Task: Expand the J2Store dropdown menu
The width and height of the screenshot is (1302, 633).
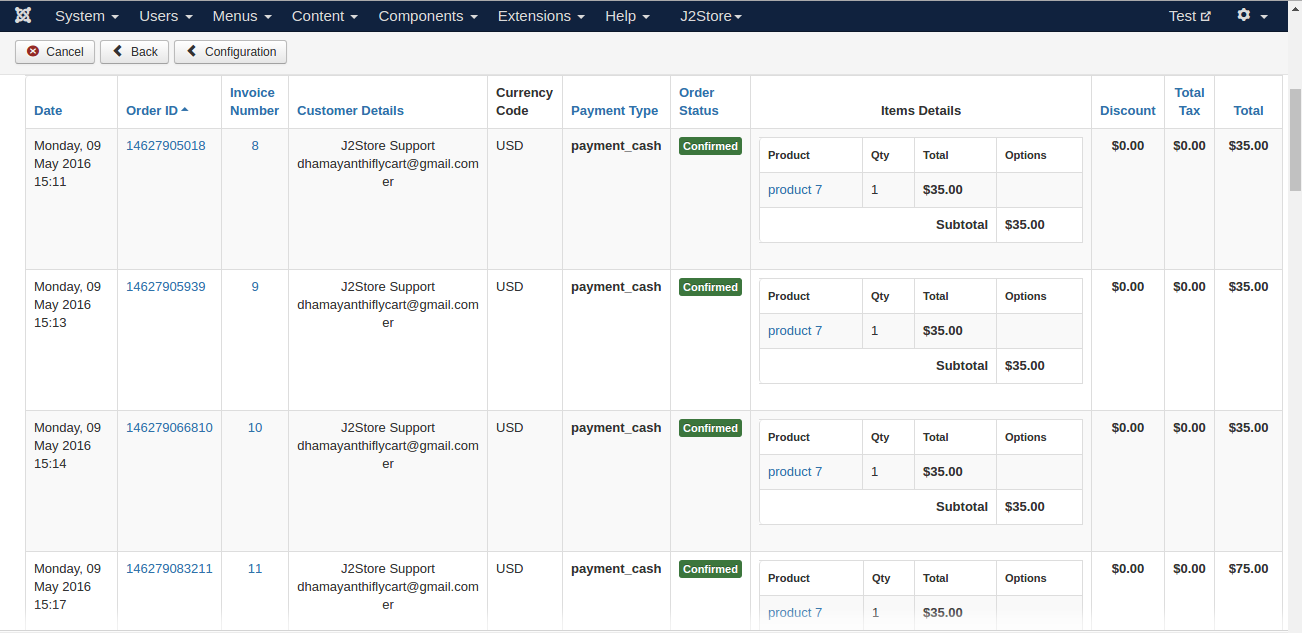Action: click(x=711, y=16)
